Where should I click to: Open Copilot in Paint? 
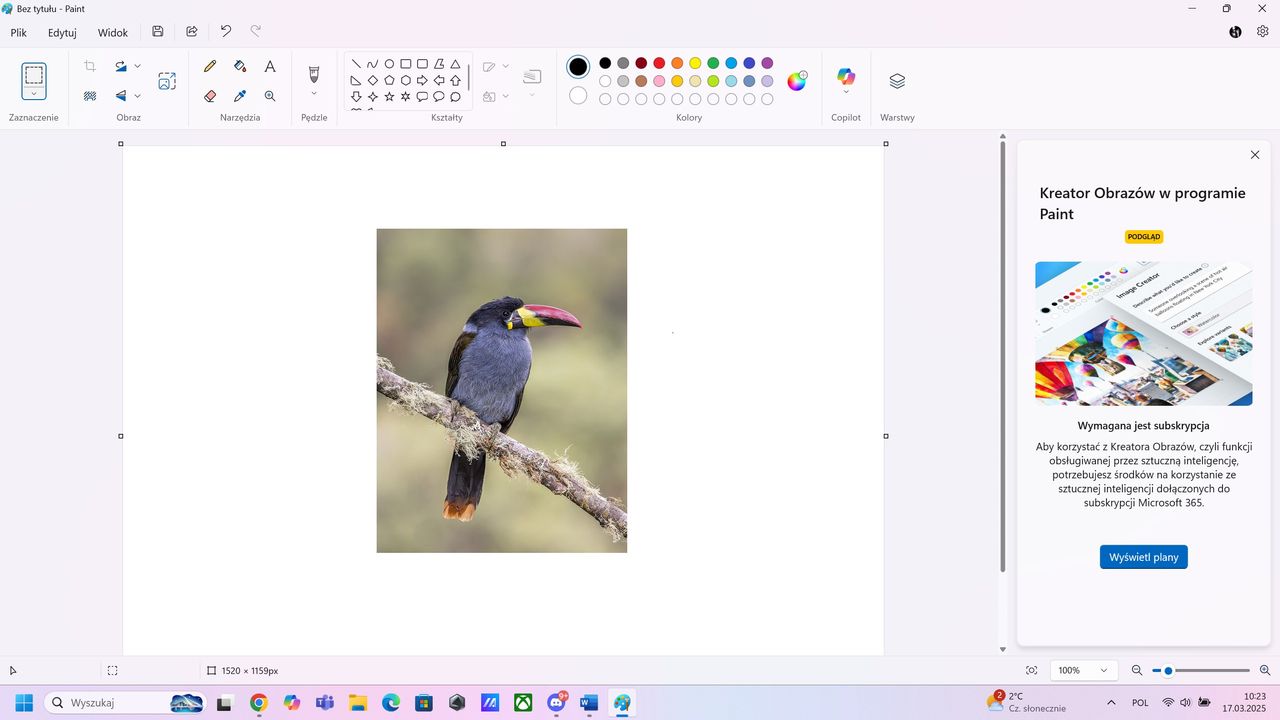point(845,76)
